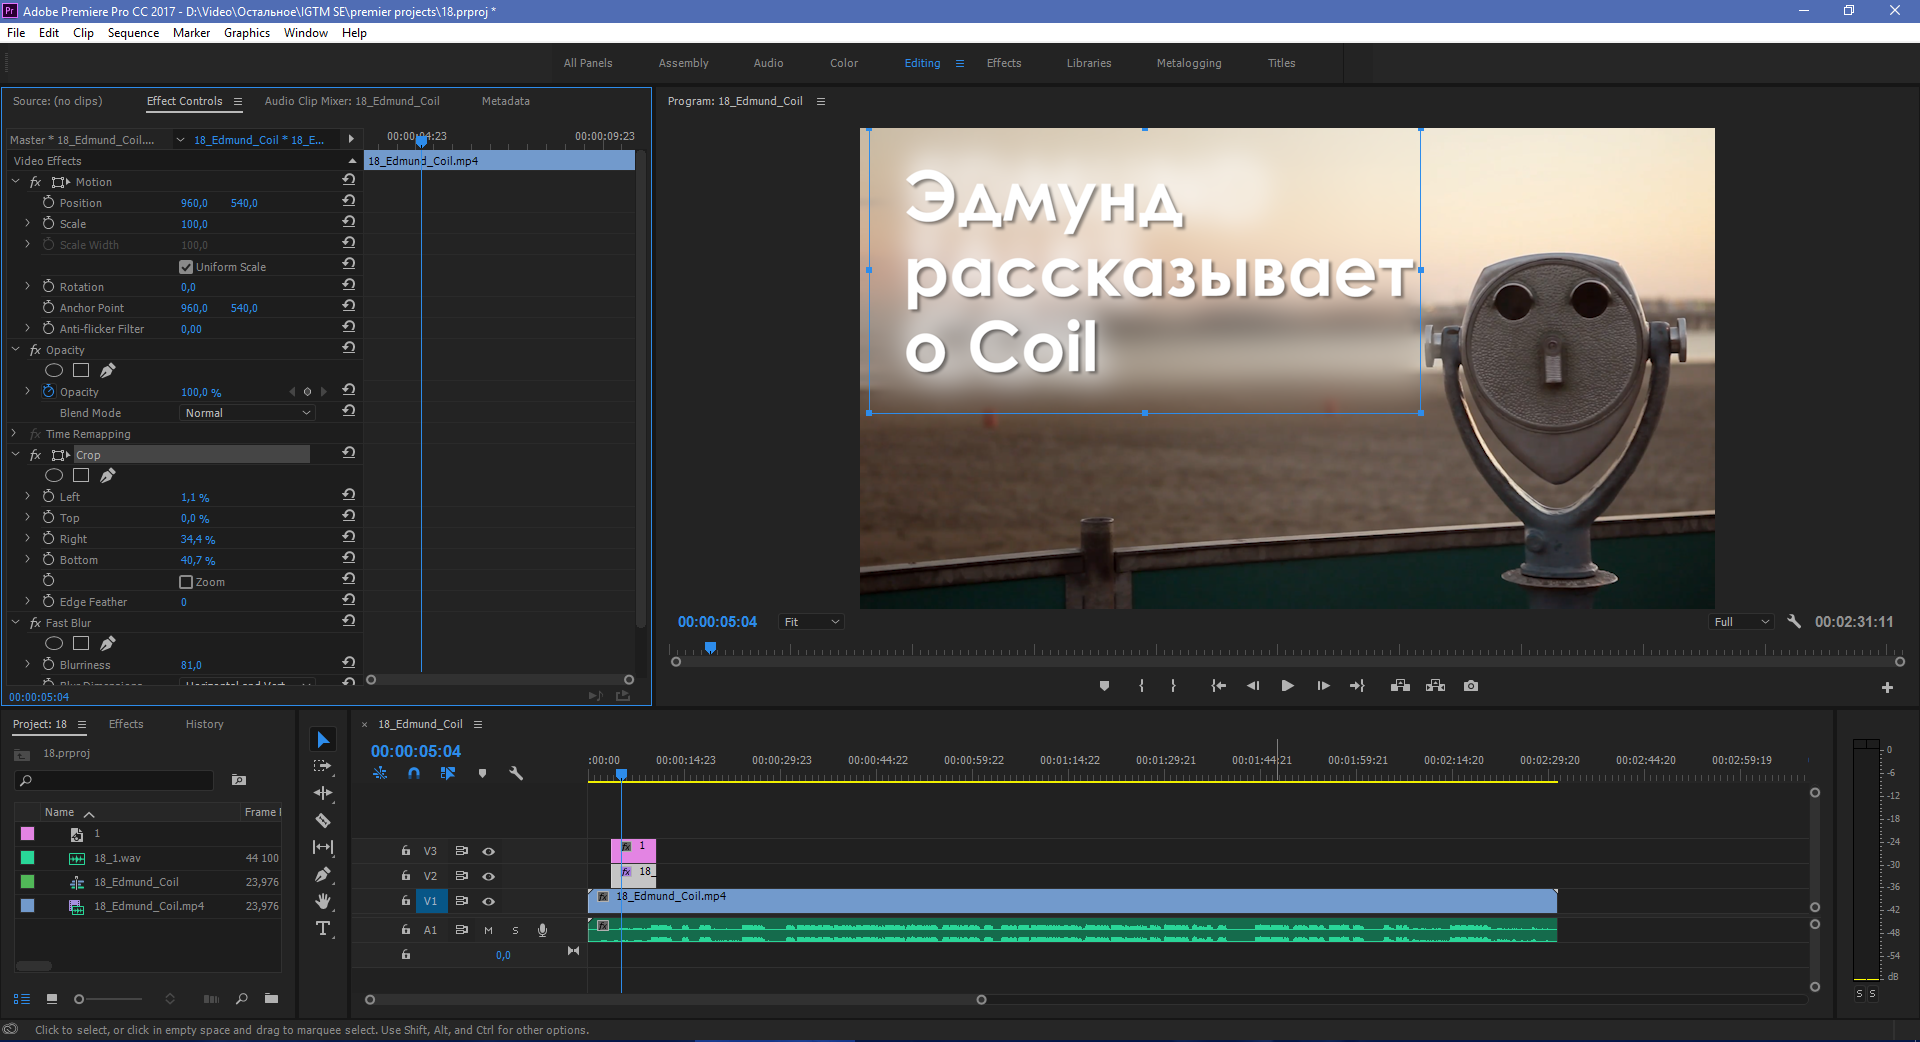The height and width of the screenshot is (1042, 1920).
Task: Toggle Uniform Scale checkbox
Action: tap(186, 267)
